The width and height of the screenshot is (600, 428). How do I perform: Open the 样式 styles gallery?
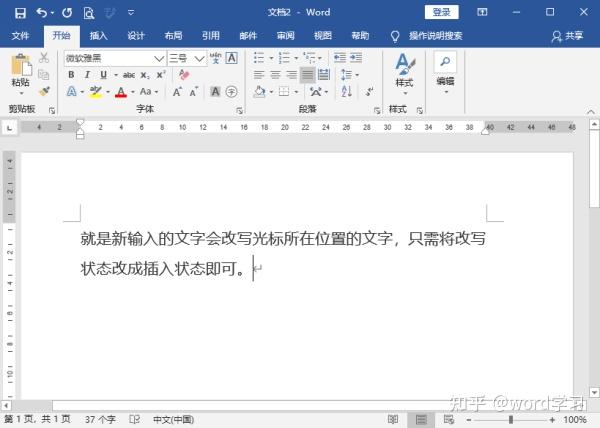tap(404, 75)
